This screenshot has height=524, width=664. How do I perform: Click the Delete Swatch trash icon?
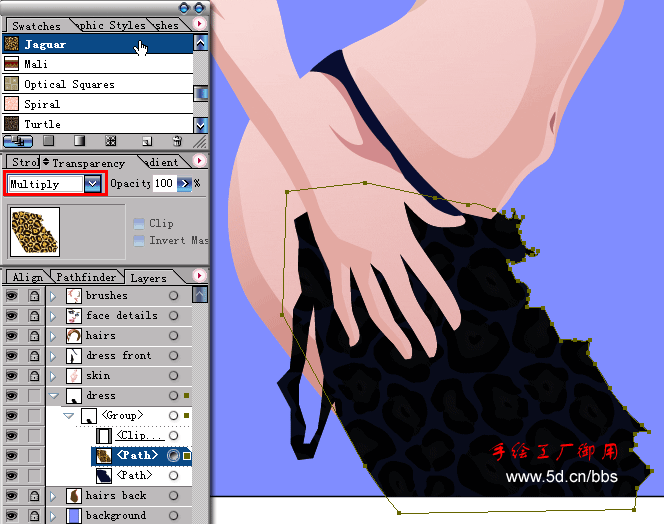[x=177, y=142]
